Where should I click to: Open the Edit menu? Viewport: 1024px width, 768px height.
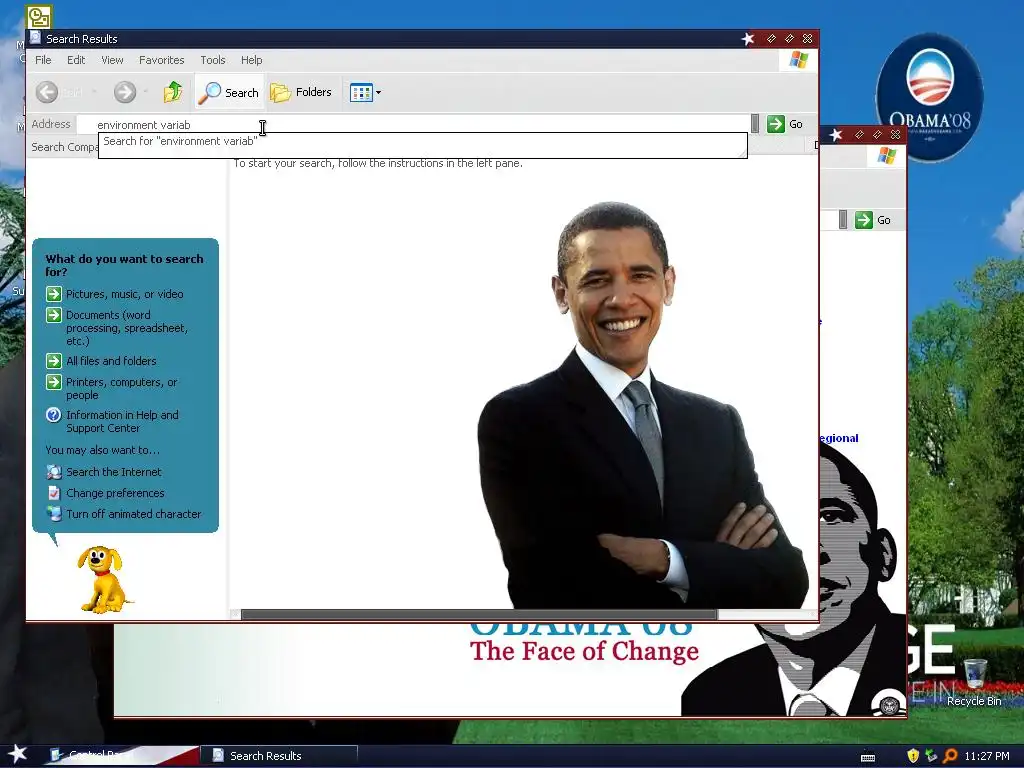76,60
